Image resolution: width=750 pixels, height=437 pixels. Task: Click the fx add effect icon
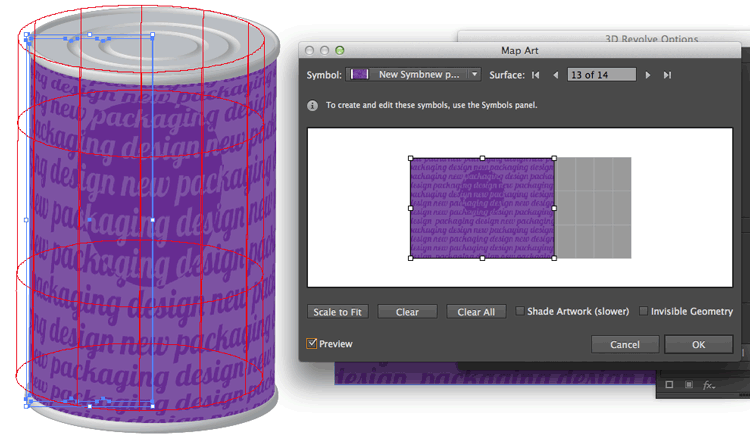pyautogui.click(x=708, y=385)
